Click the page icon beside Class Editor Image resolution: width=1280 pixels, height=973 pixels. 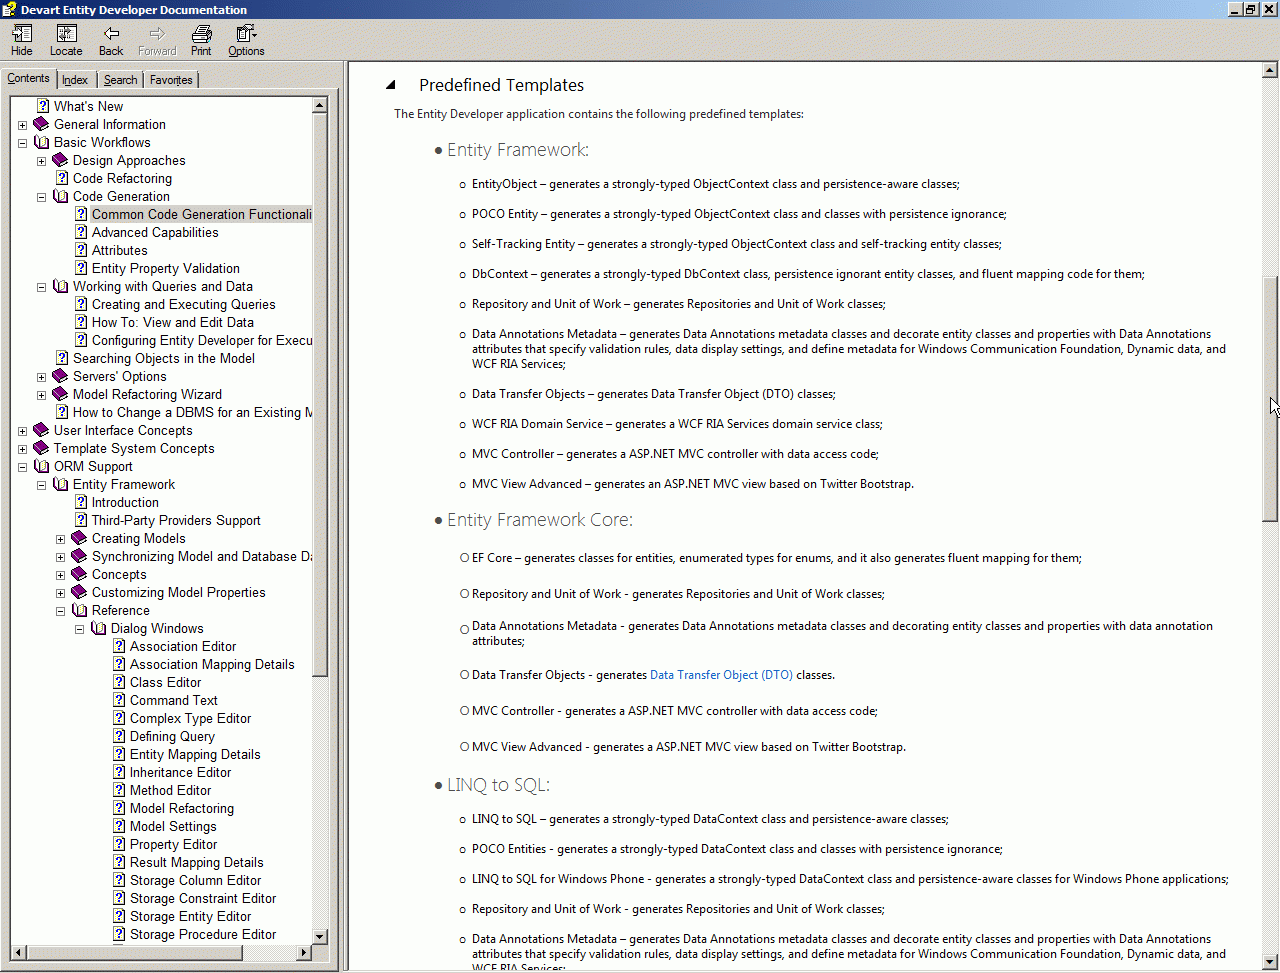[x=118, y=682]
